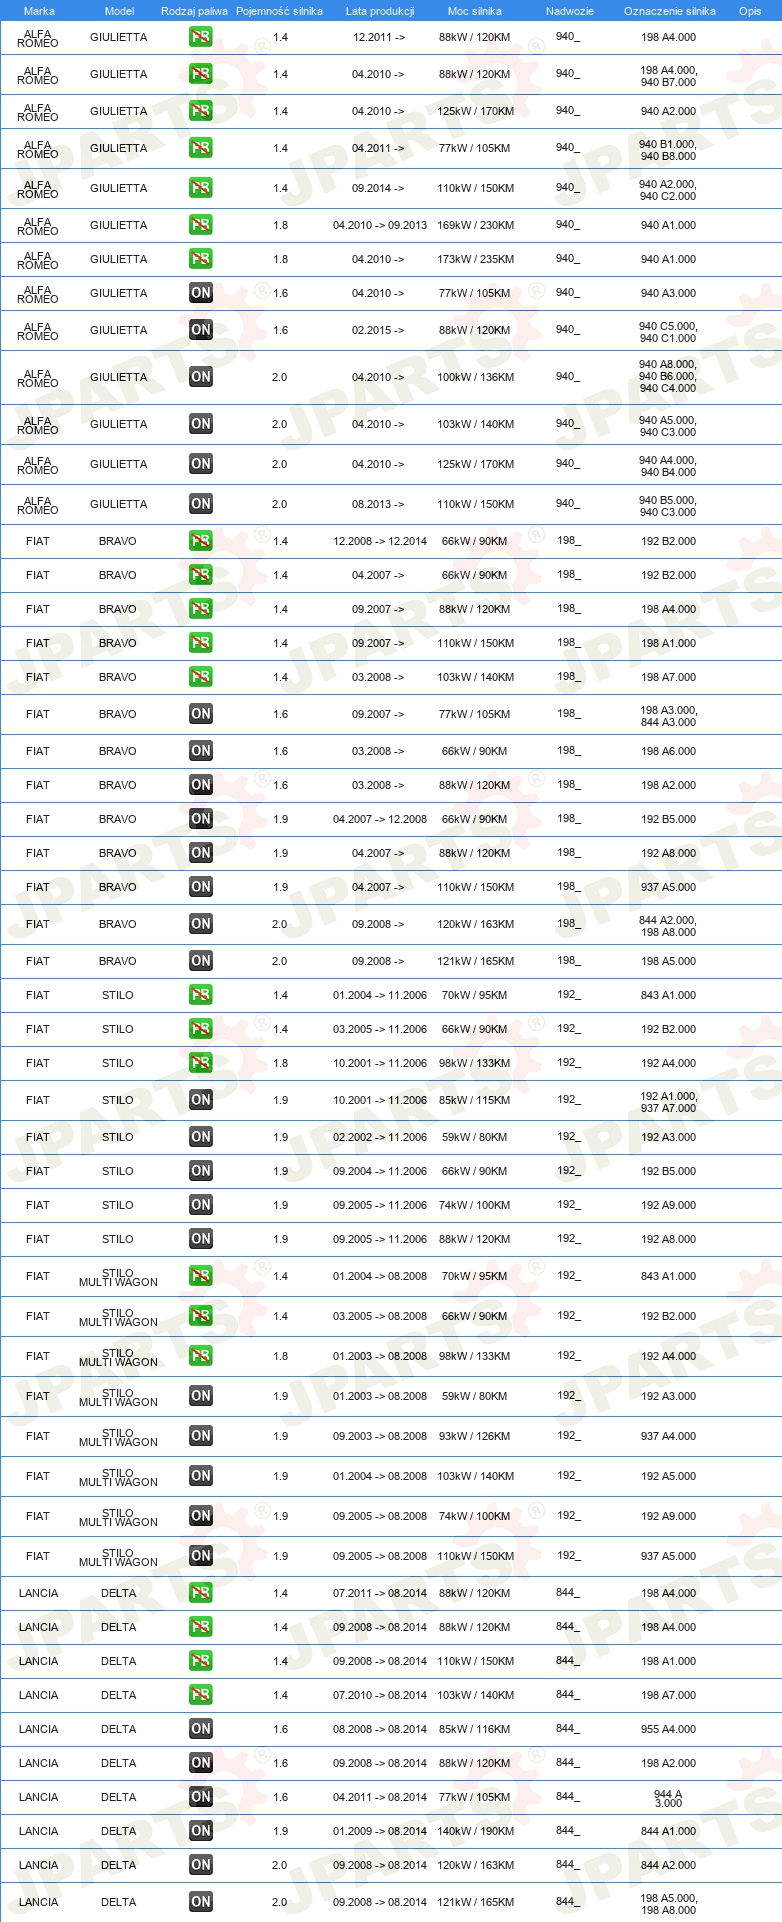Click the Moc silnika column header

pos(475,11)
